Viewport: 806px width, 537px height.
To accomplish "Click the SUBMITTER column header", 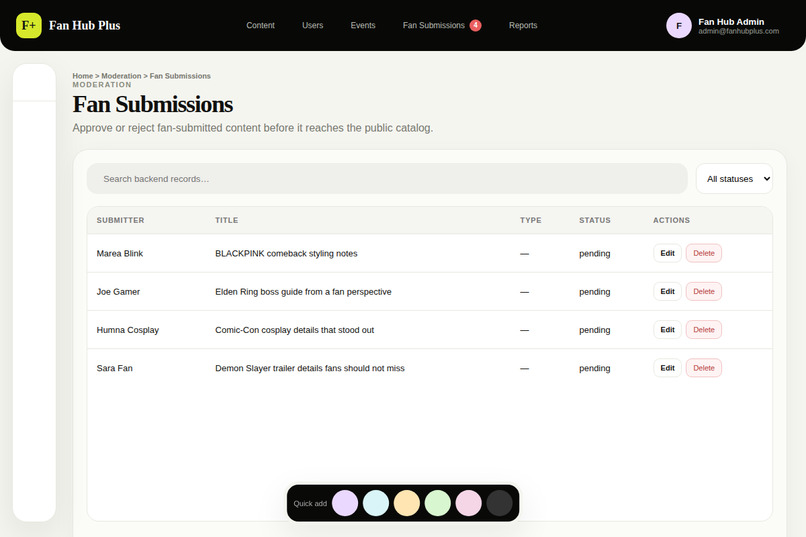I will pos(120,220).
